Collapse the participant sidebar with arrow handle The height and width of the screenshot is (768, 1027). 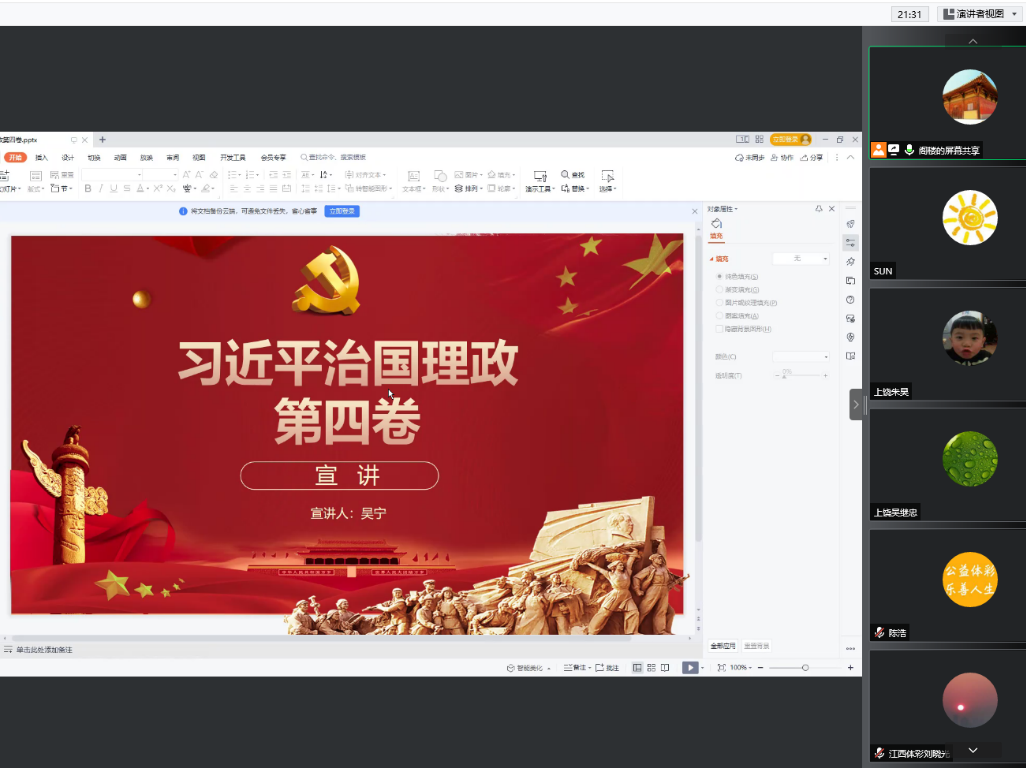coord(856,405)
